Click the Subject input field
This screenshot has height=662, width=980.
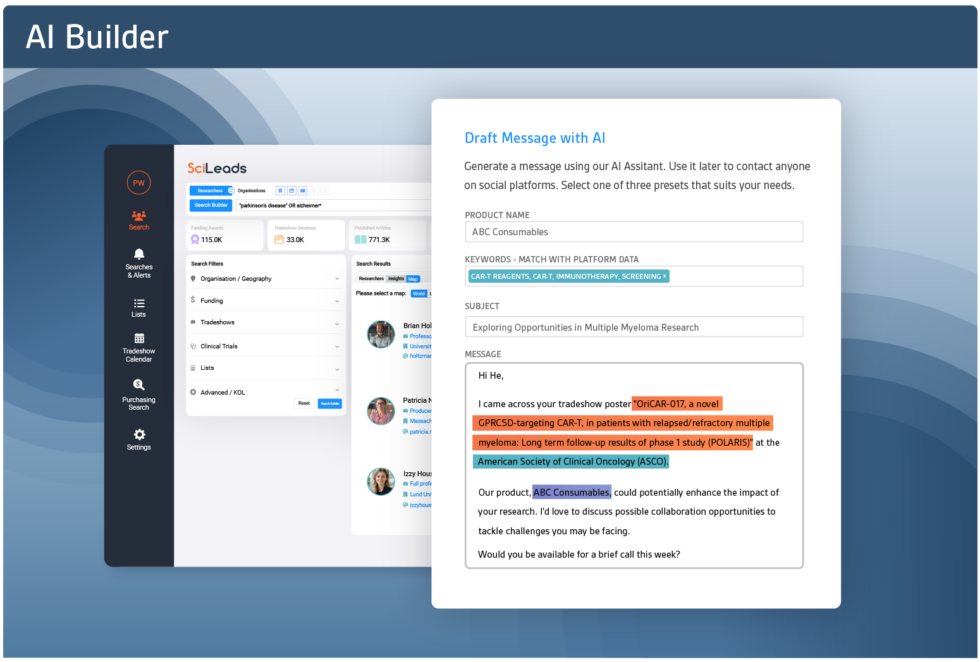(x=634, y=326)
